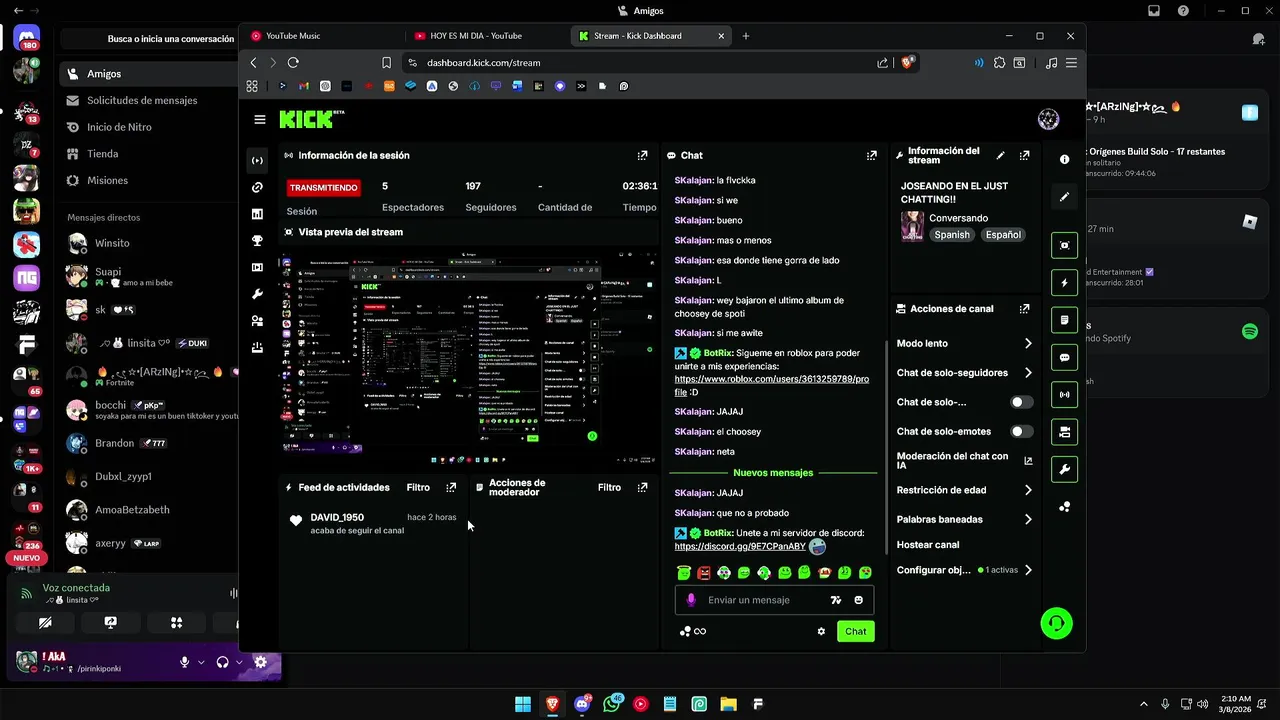
Task: Open a new browser tab
Action: coord(745,36)
